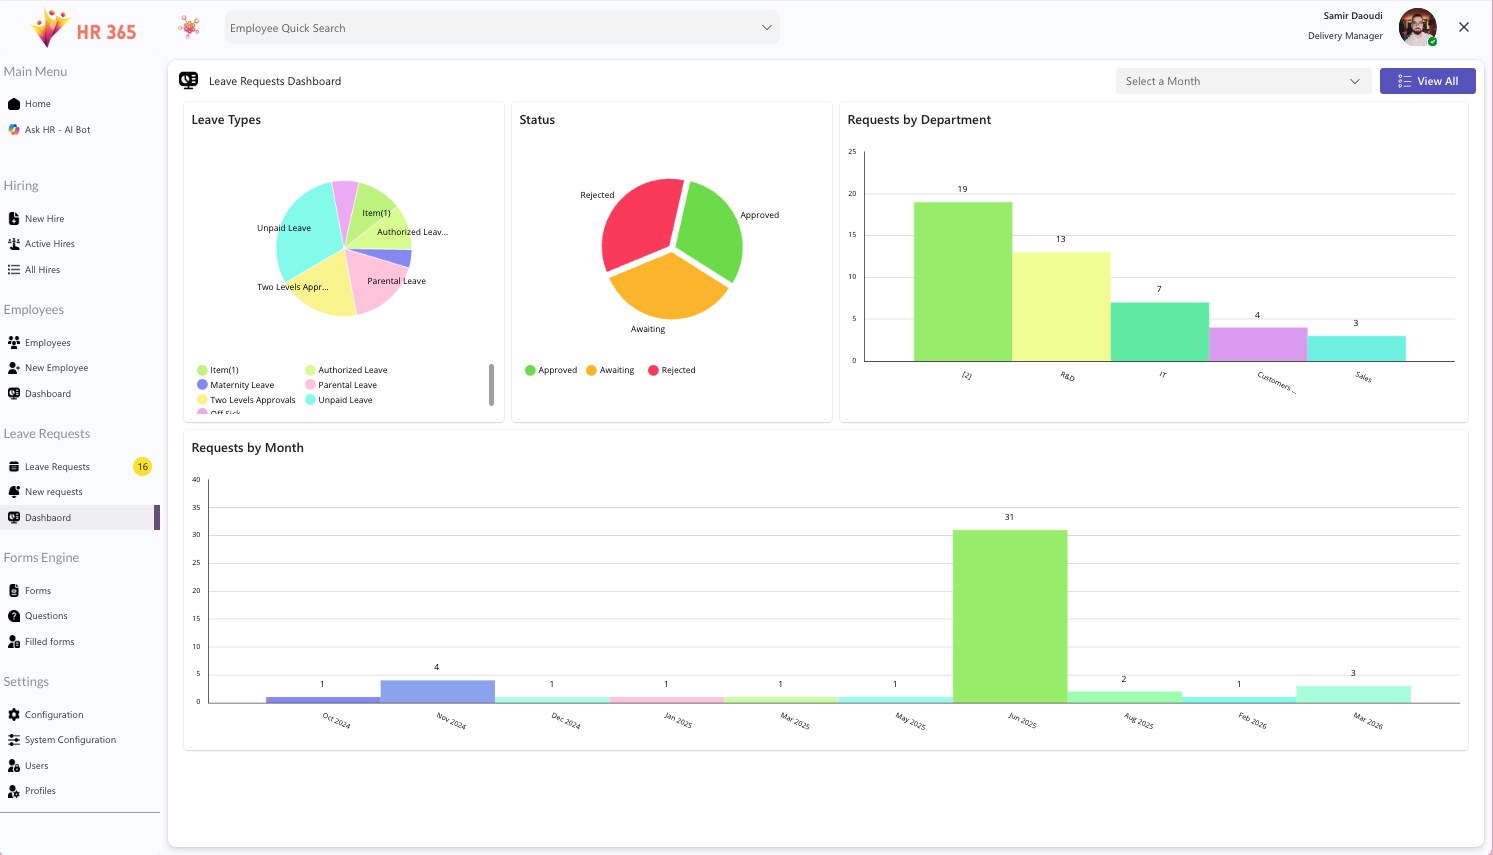
Task: Click the Ask HR AI Bot icon
Action: 14,130
